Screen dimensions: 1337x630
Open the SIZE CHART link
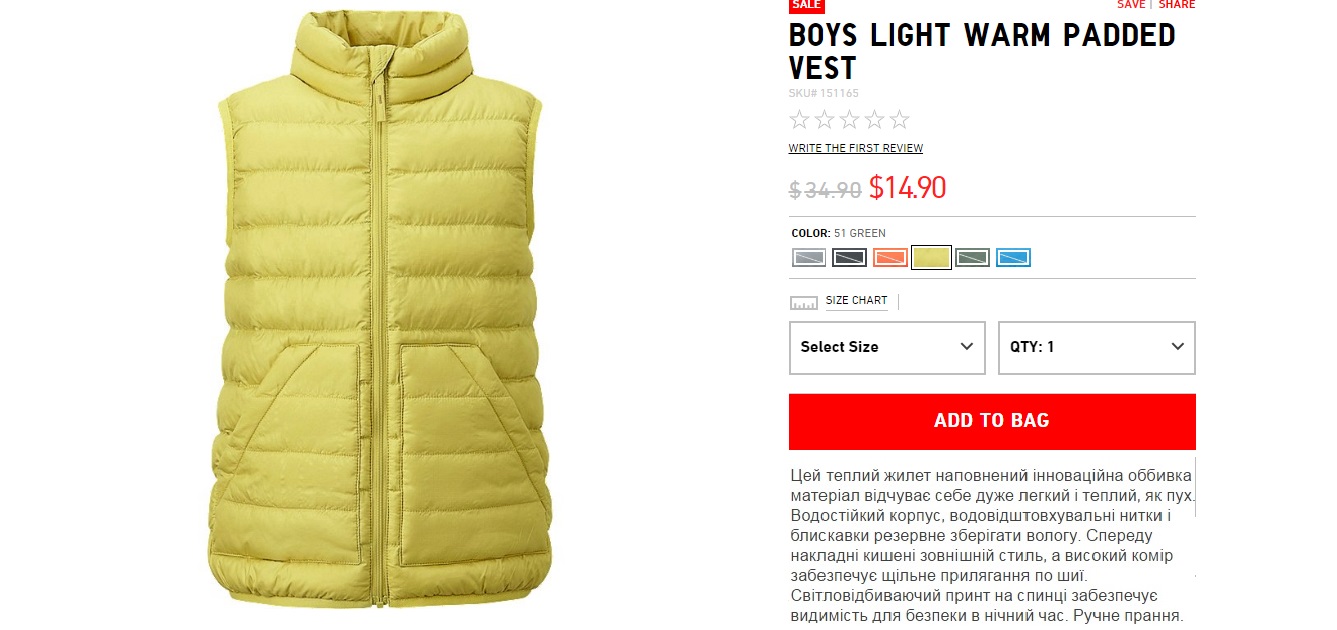856,301
